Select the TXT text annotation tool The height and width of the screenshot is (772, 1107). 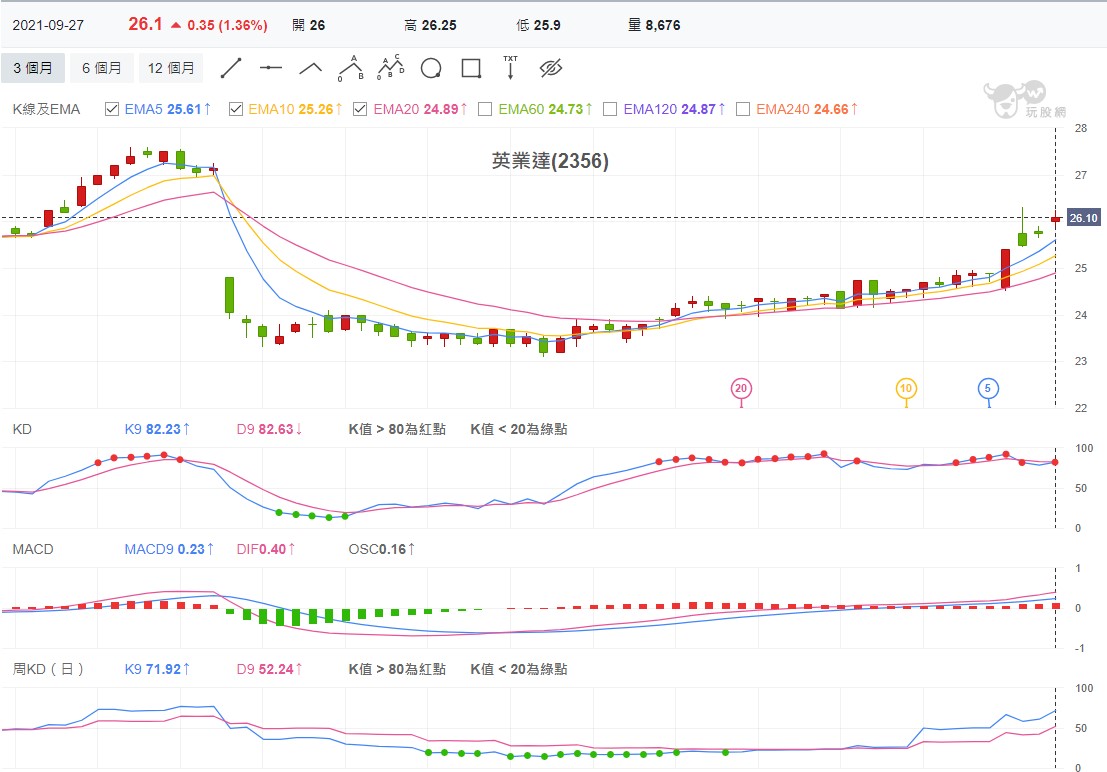(x=510, y=68)
